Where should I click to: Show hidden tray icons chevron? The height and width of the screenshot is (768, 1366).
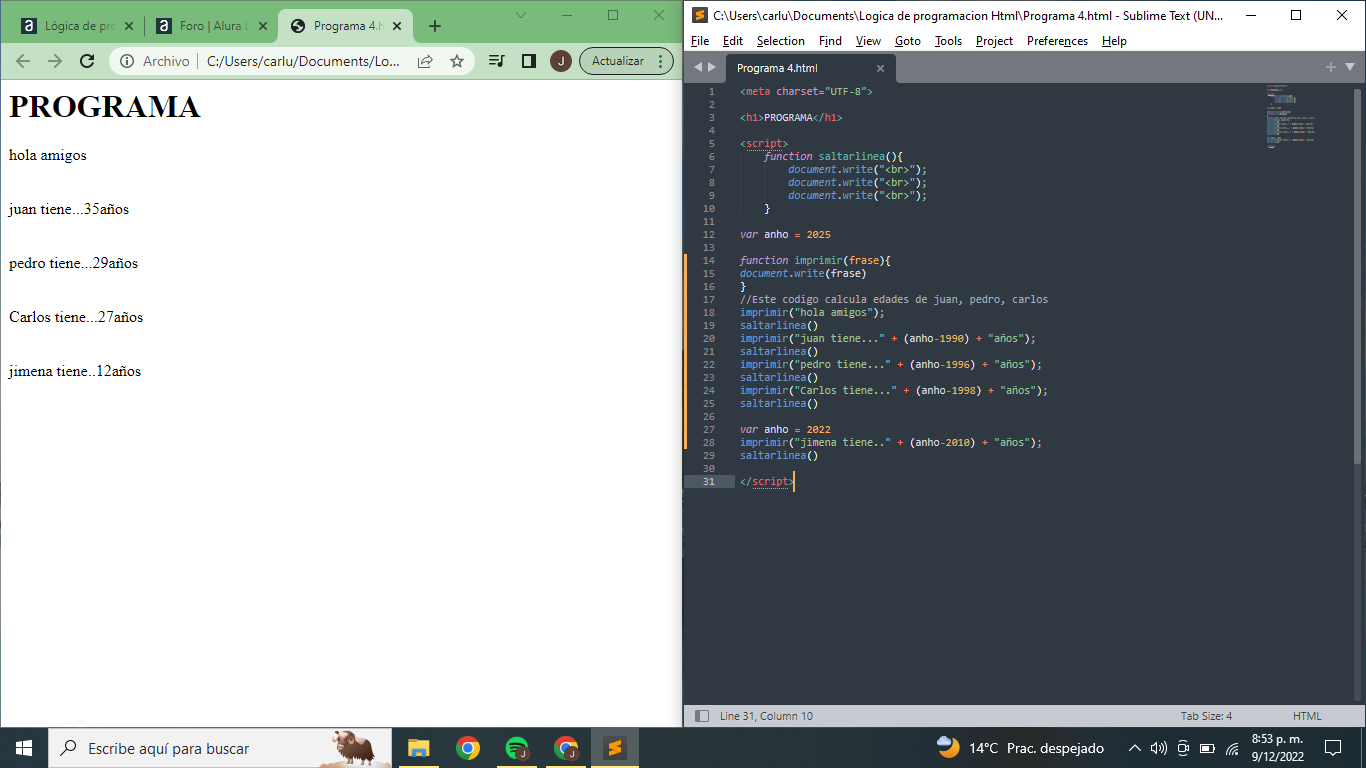(1135, 748)
